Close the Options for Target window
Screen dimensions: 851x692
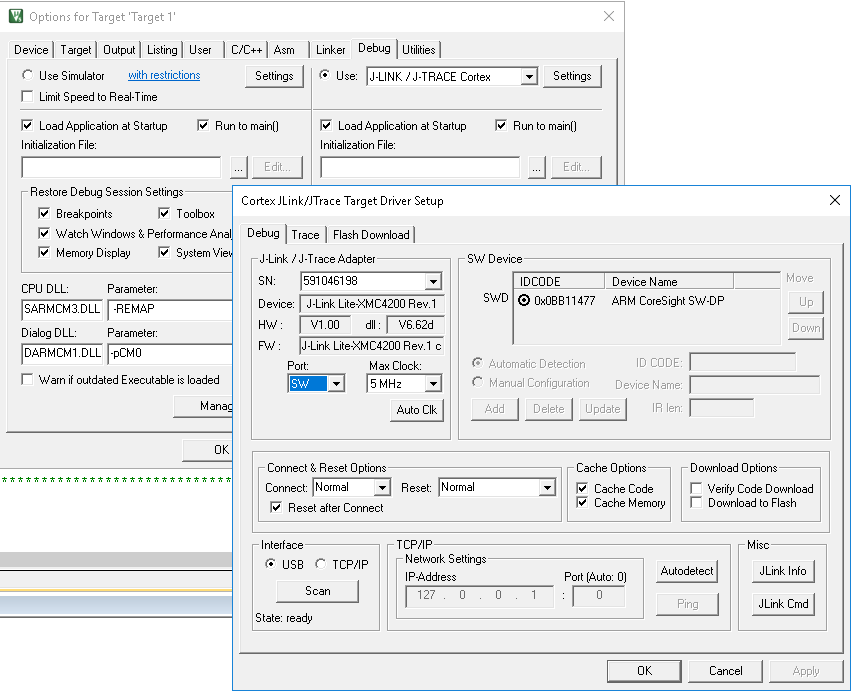[609, 16]
